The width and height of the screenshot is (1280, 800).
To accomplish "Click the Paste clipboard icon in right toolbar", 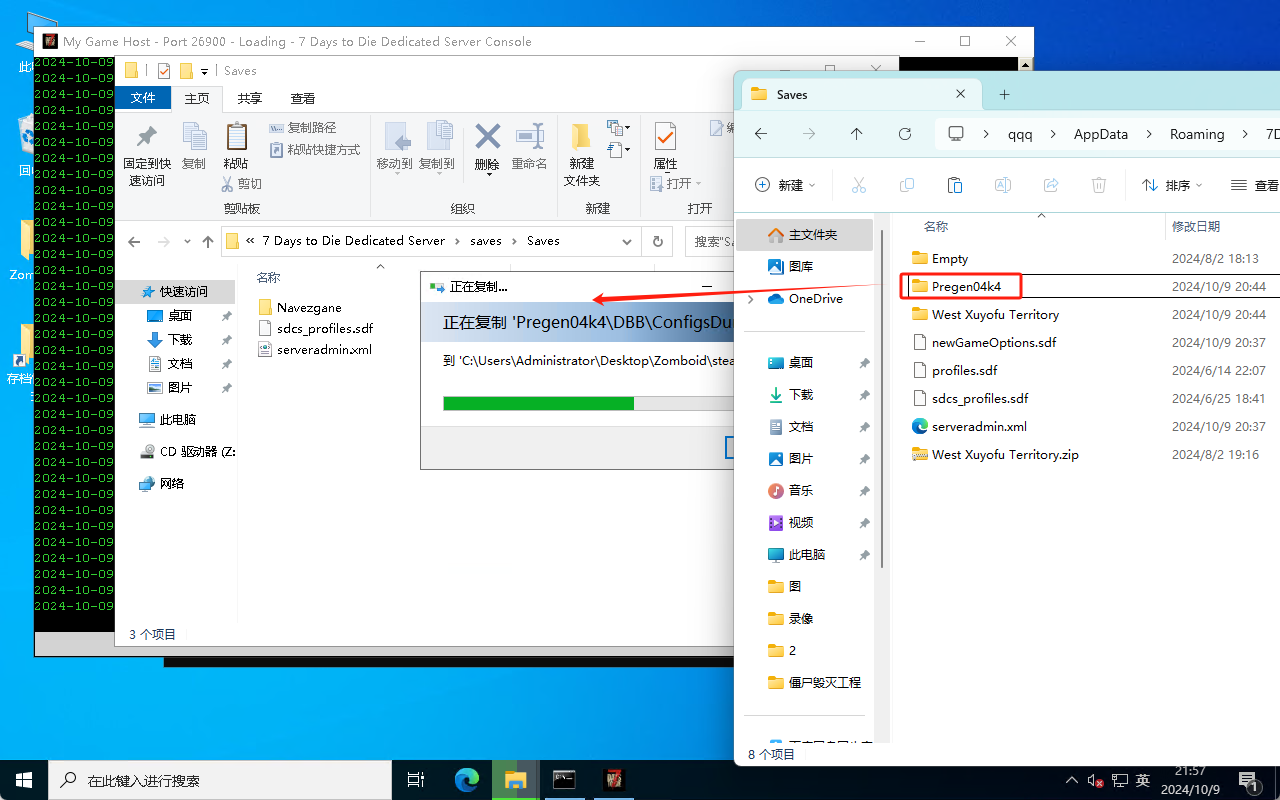I will click(955, 185).
